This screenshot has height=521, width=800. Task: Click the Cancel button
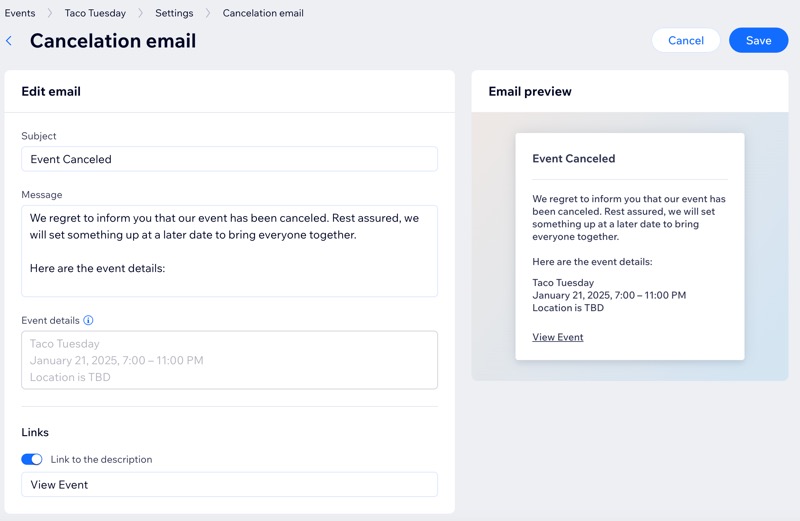pyautogui.click(x=686, y=40)
